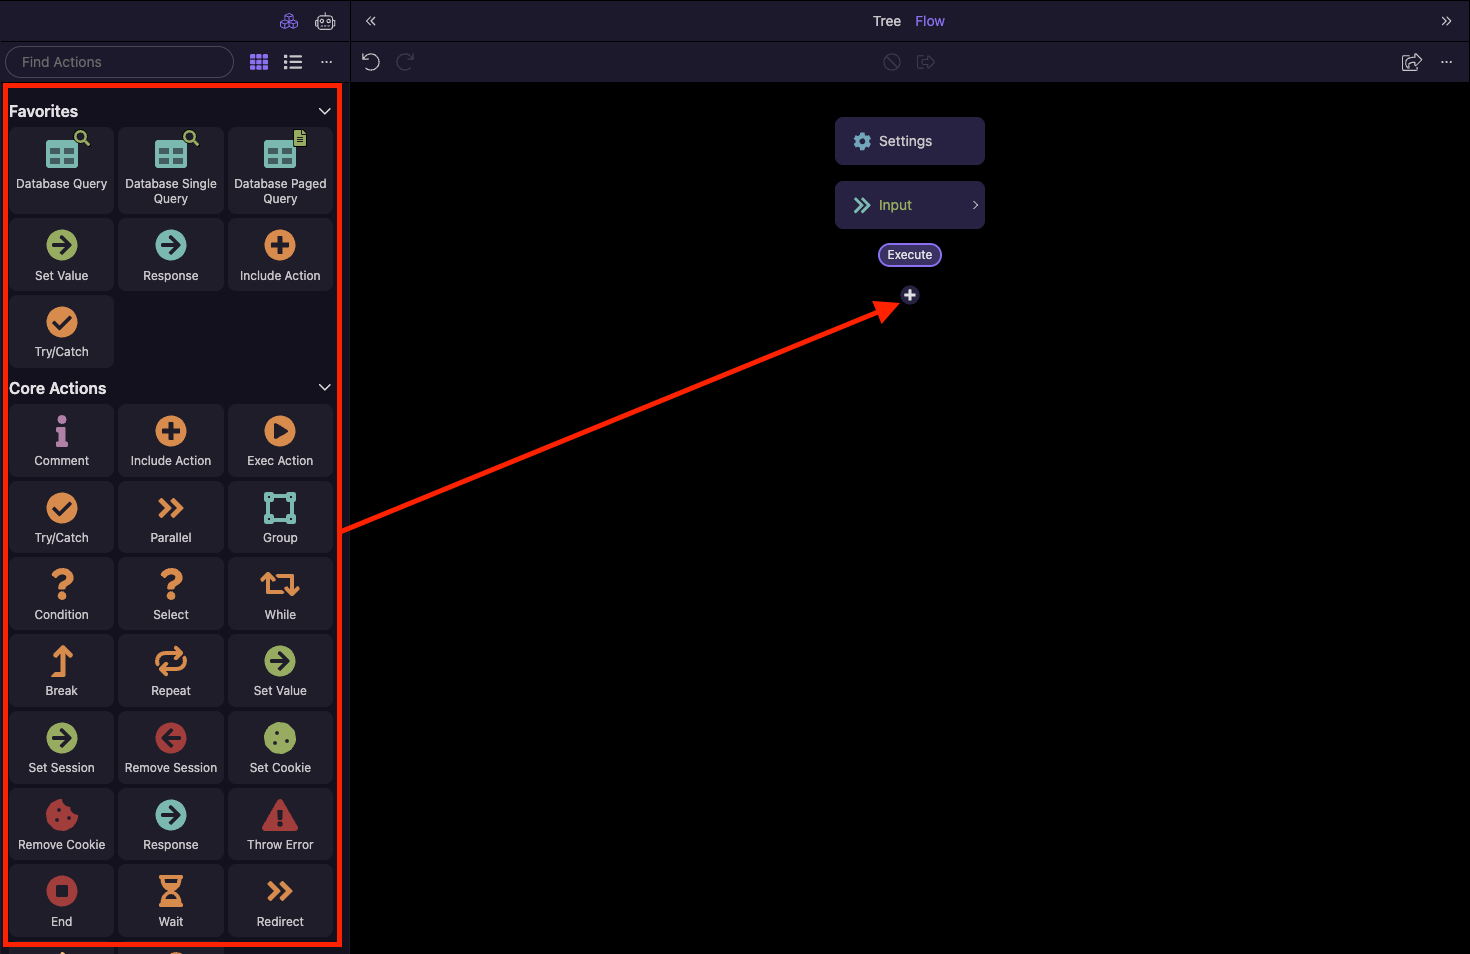The width and height of the screenshot is (1470, 954).
Task: Choose Set Value under Core Actions
Action: click(x=280, y=670)
